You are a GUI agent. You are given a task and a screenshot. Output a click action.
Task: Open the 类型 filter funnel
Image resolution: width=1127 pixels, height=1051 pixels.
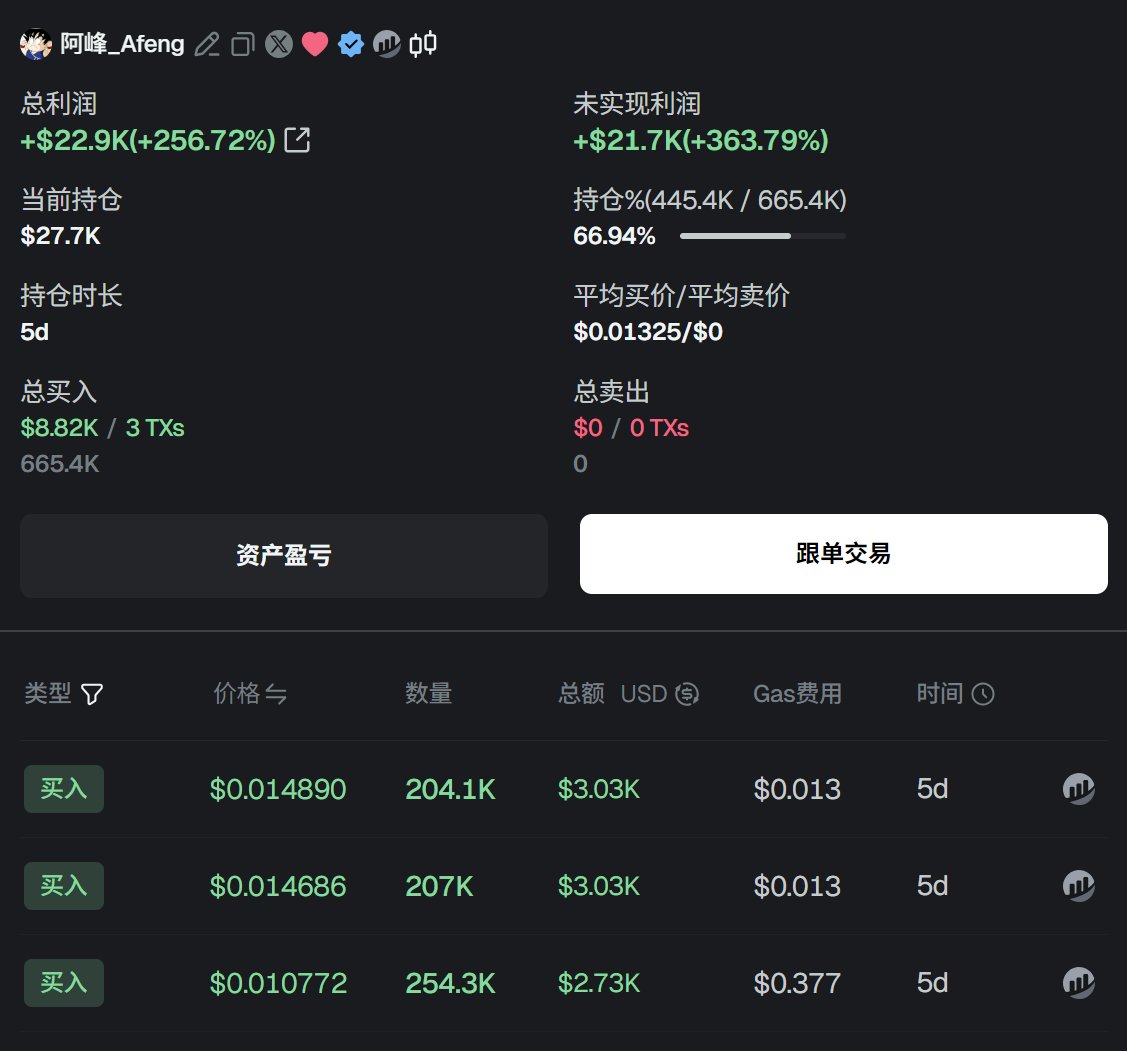(92, 694)
